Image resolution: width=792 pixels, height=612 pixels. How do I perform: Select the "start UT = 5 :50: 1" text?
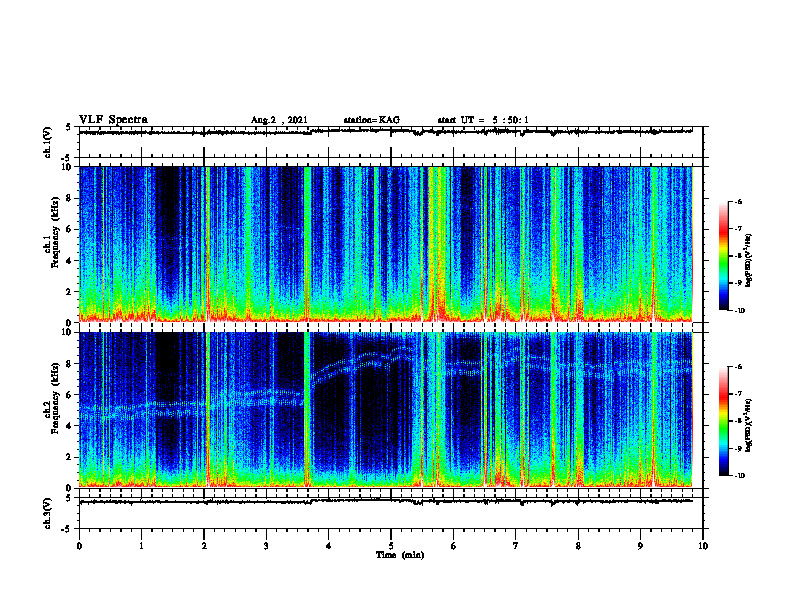click(483, 120)
